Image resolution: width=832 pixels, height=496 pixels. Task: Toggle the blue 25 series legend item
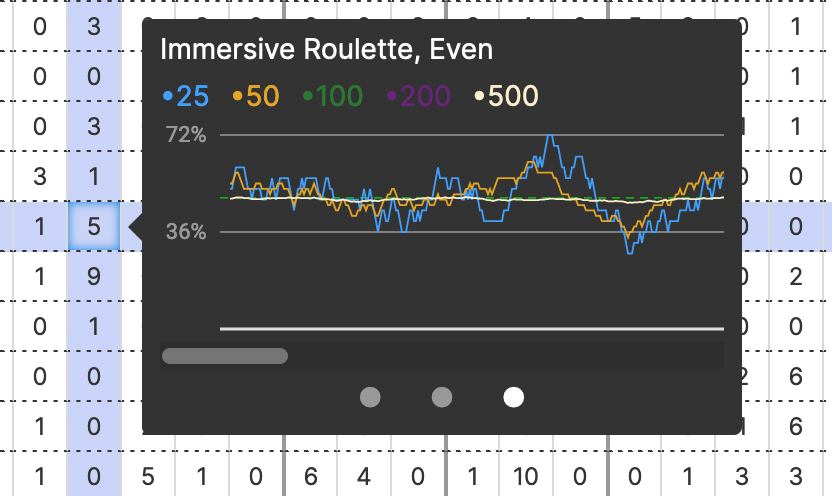(x=186, y=96)
